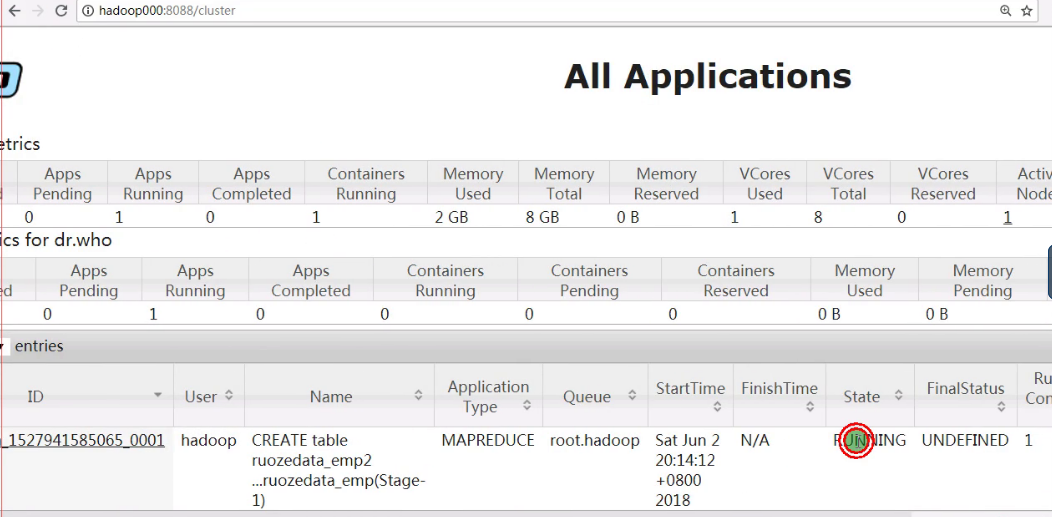Bookmark this page with the star icon
The width and height of the screenshot is (1052, 517).
pyautogui.click(x=1027, y=11)
